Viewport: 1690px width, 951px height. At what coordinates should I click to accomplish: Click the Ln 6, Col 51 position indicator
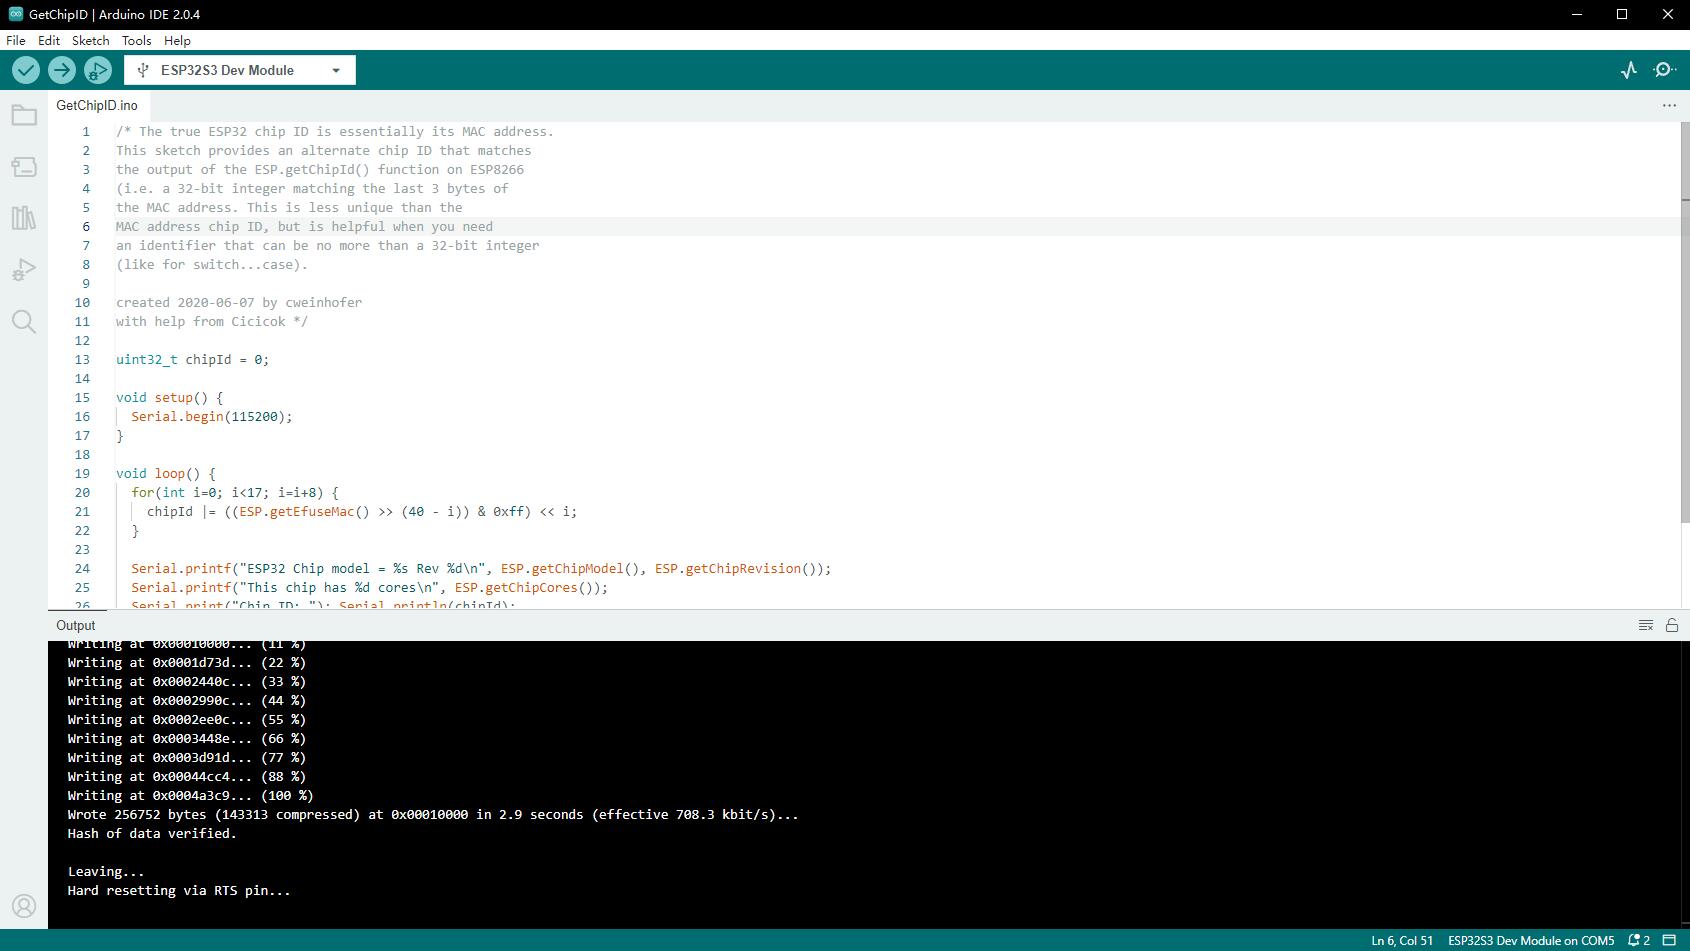pos(1402,940)
